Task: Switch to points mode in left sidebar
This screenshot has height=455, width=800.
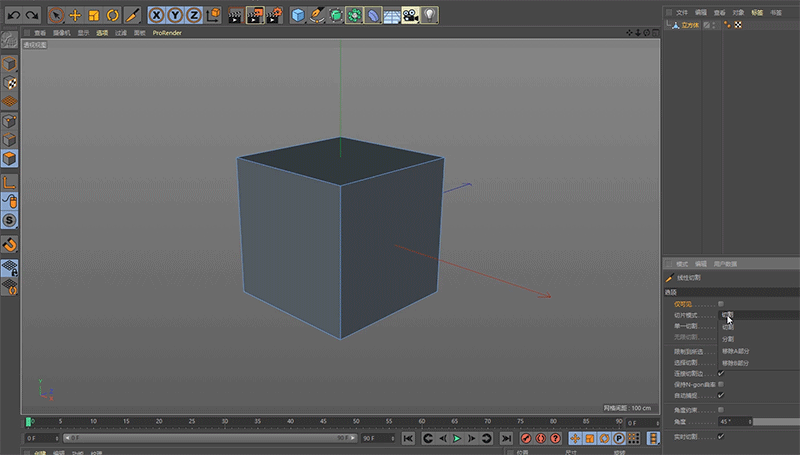Action: tap(9, 121)
